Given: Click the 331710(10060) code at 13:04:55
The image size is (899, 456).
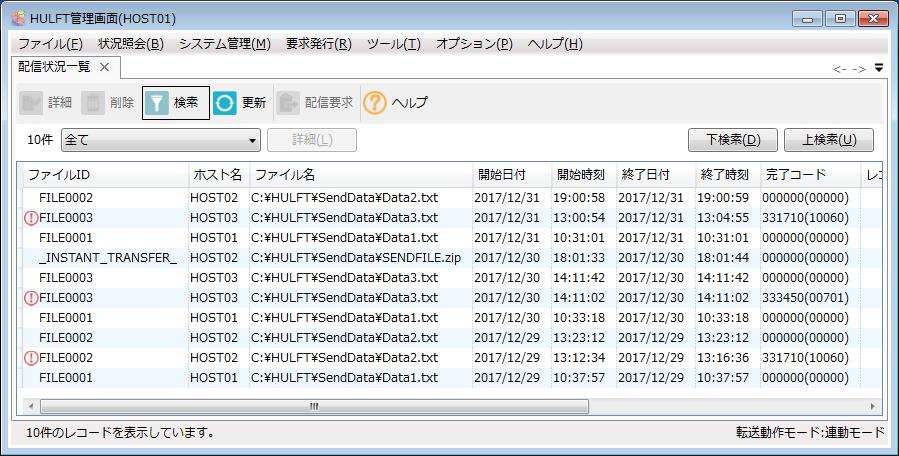Looking at the screenshot, I should (x=806, y=218).
